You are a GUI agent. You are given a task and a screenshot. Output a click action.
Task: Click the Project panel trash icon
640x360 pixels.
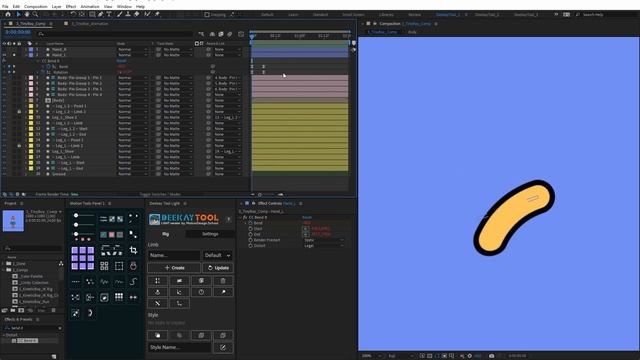(53, 311)
